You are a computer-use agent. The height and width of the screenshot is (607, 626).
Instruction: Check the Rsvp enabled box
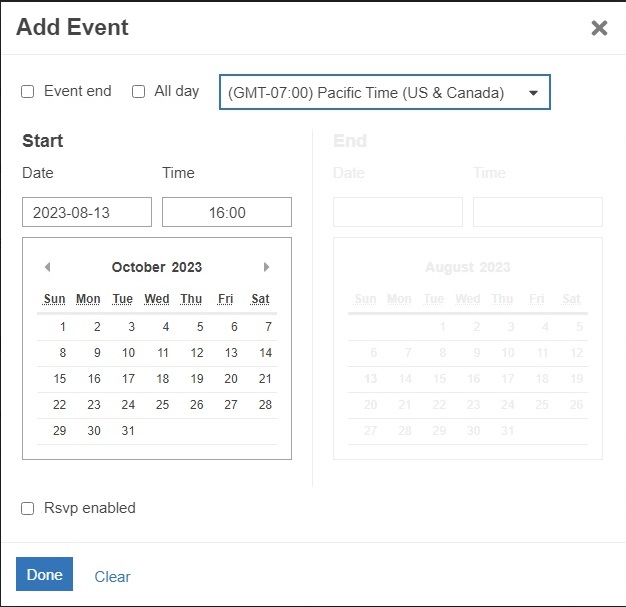[x=28, y=508]
